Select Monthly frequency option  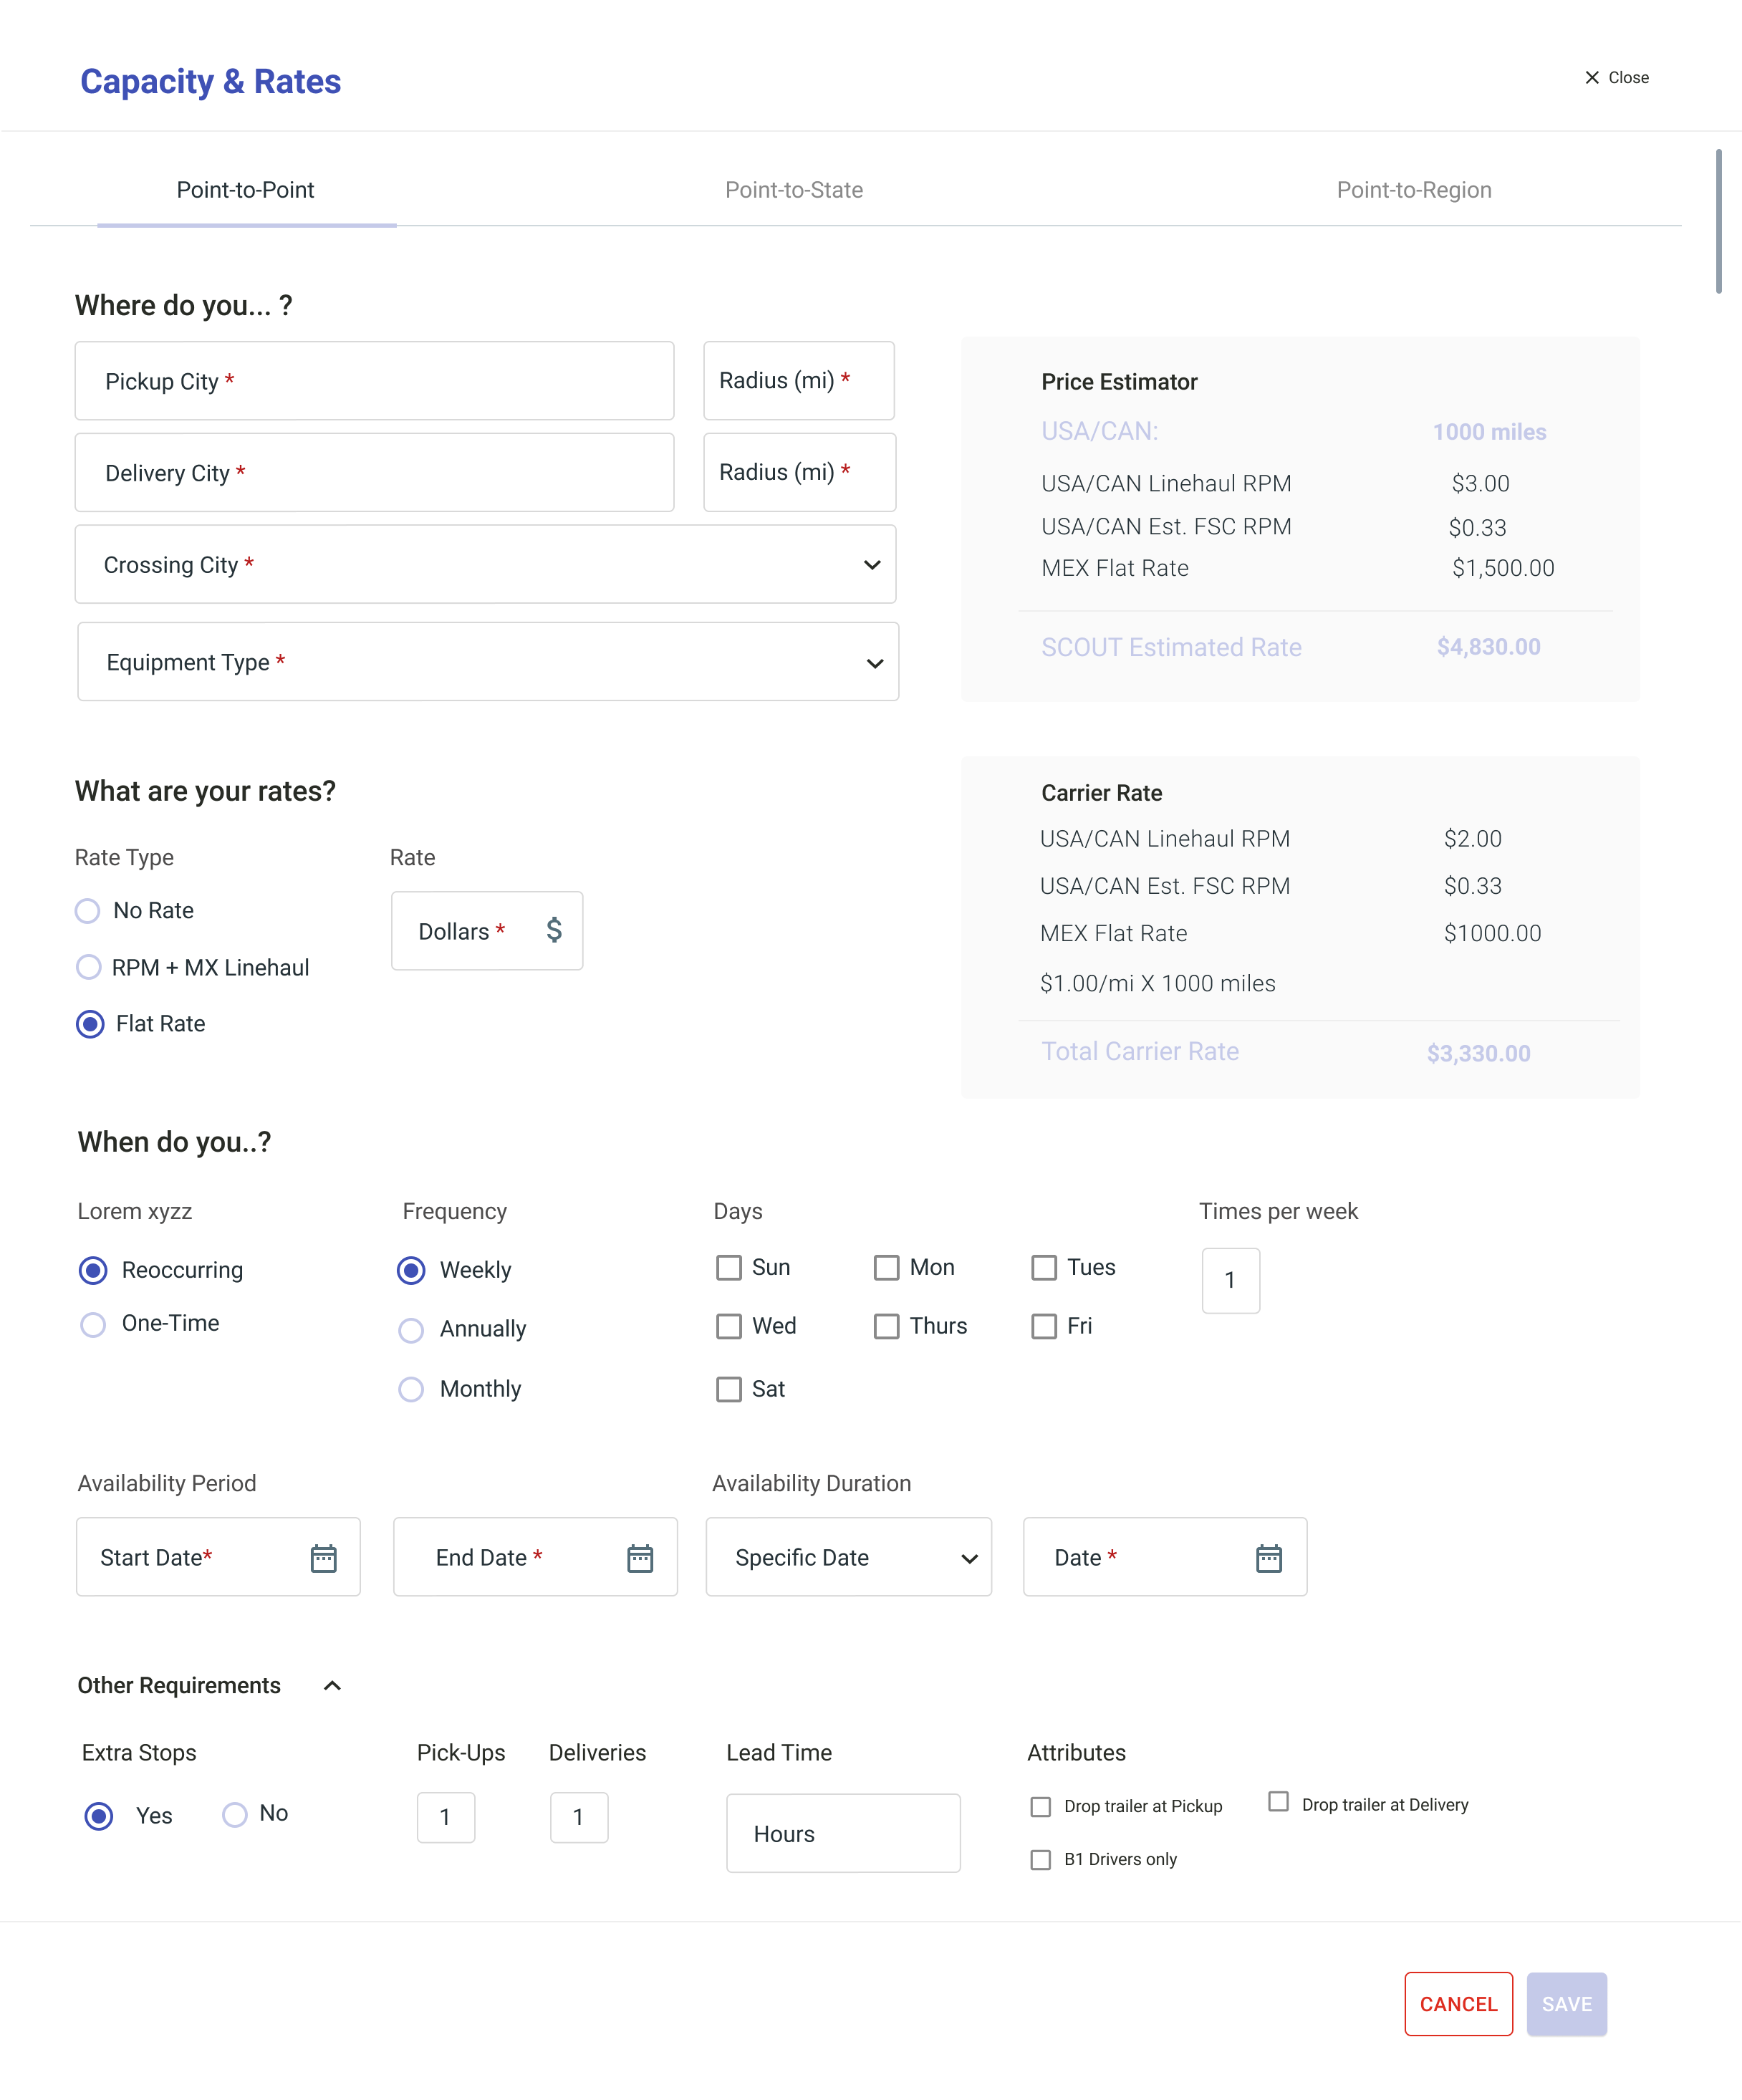click(x=411, y=1390)
